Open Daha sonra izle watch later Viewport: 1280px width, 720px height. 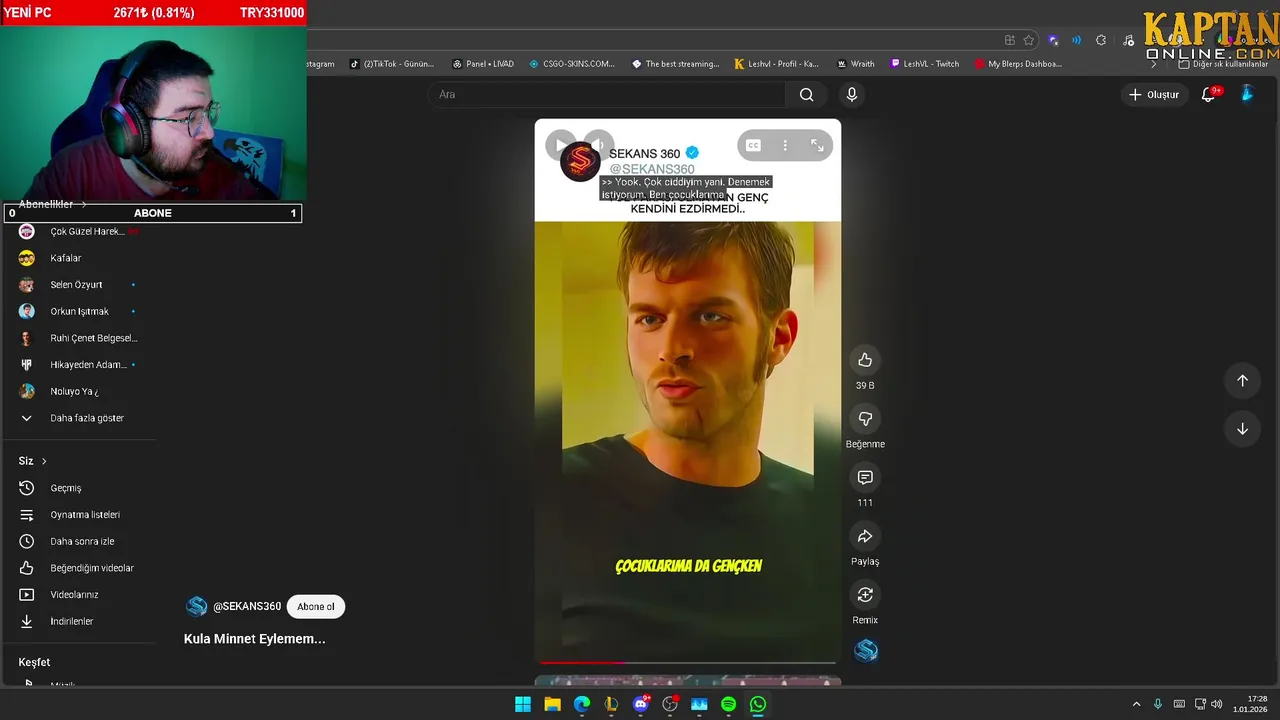click(80, 541)
